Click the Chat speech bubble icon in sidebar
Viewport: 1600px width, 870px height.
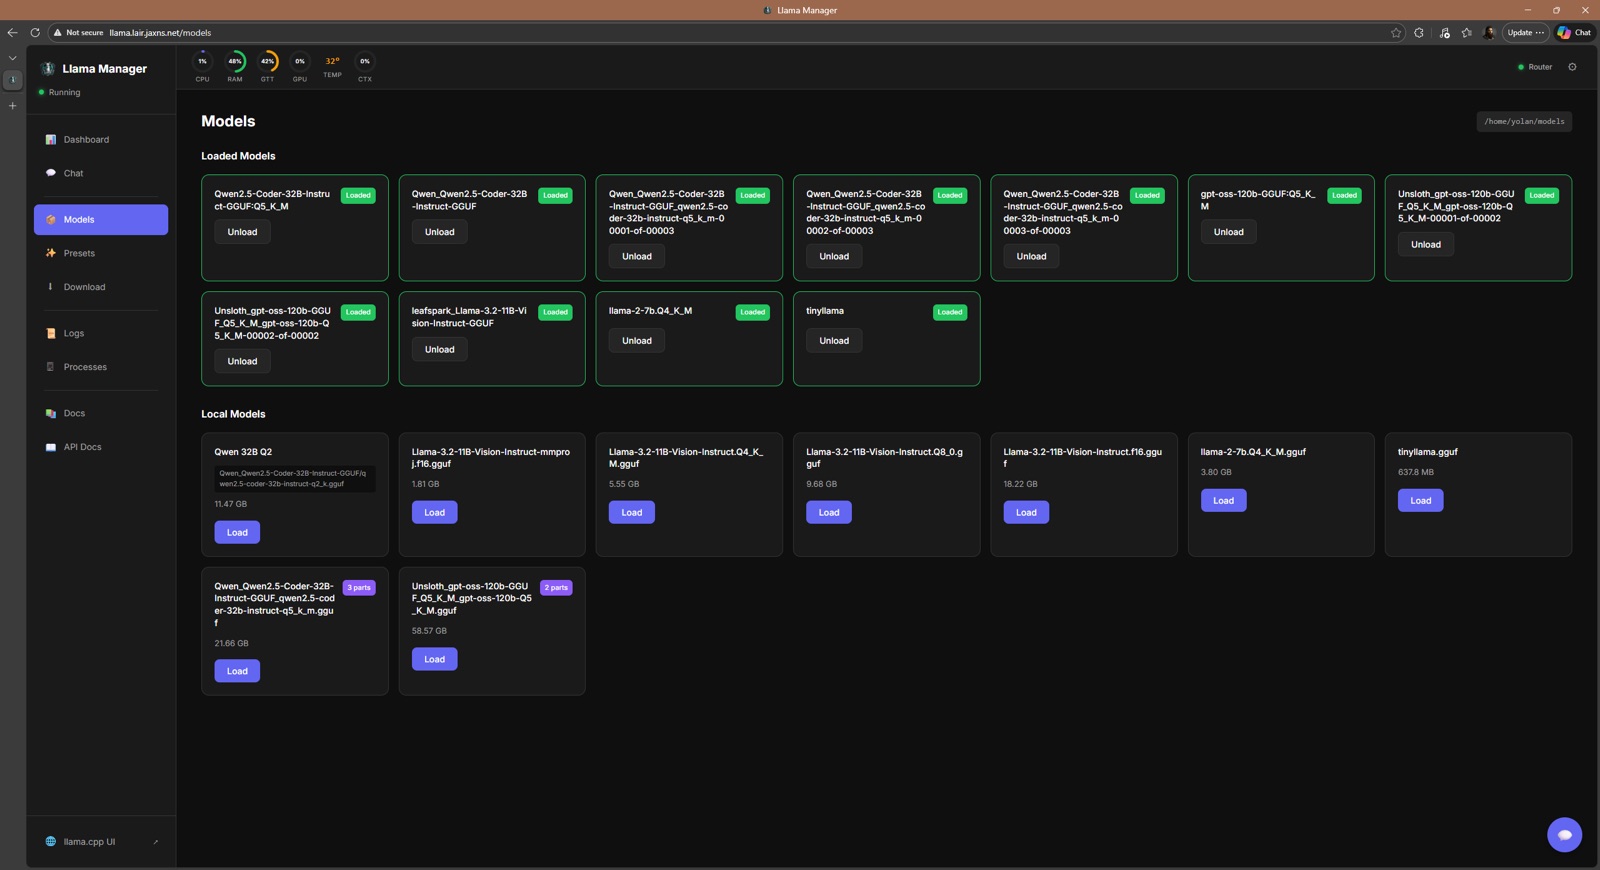click(51, 173)
